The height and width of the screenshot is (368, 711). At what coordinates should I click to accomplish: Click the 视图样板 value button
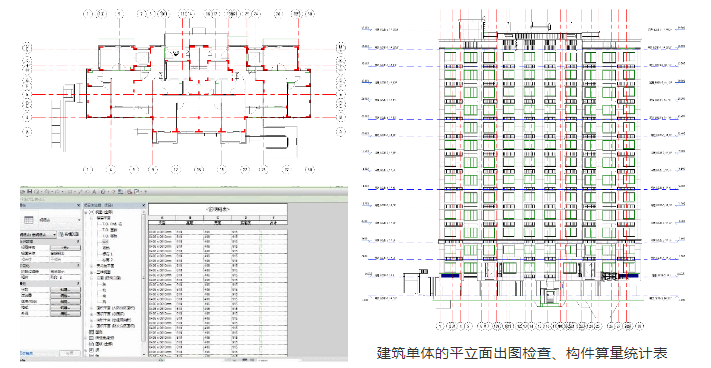(x=65, y=247)
